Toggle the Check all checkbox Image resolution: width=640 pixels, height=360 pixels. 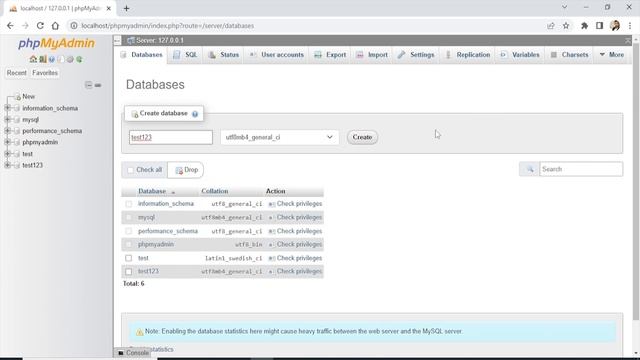[130, 170]
